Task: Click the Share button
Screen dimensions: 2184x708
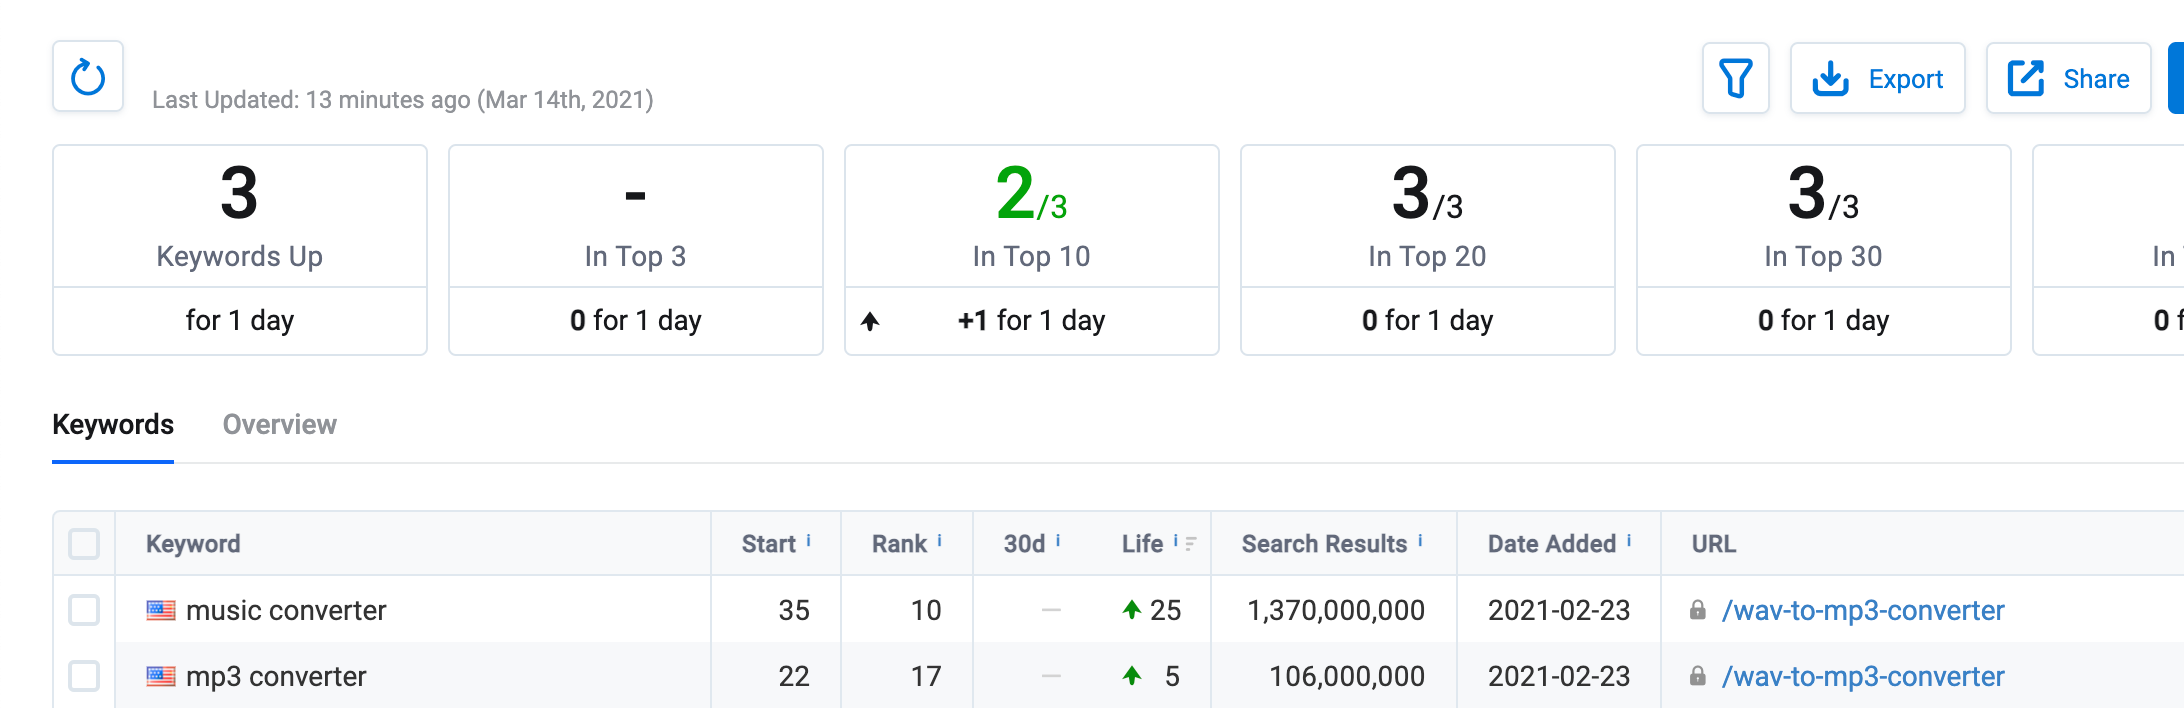Action: pyautogui.click(x=2068, y=78)
